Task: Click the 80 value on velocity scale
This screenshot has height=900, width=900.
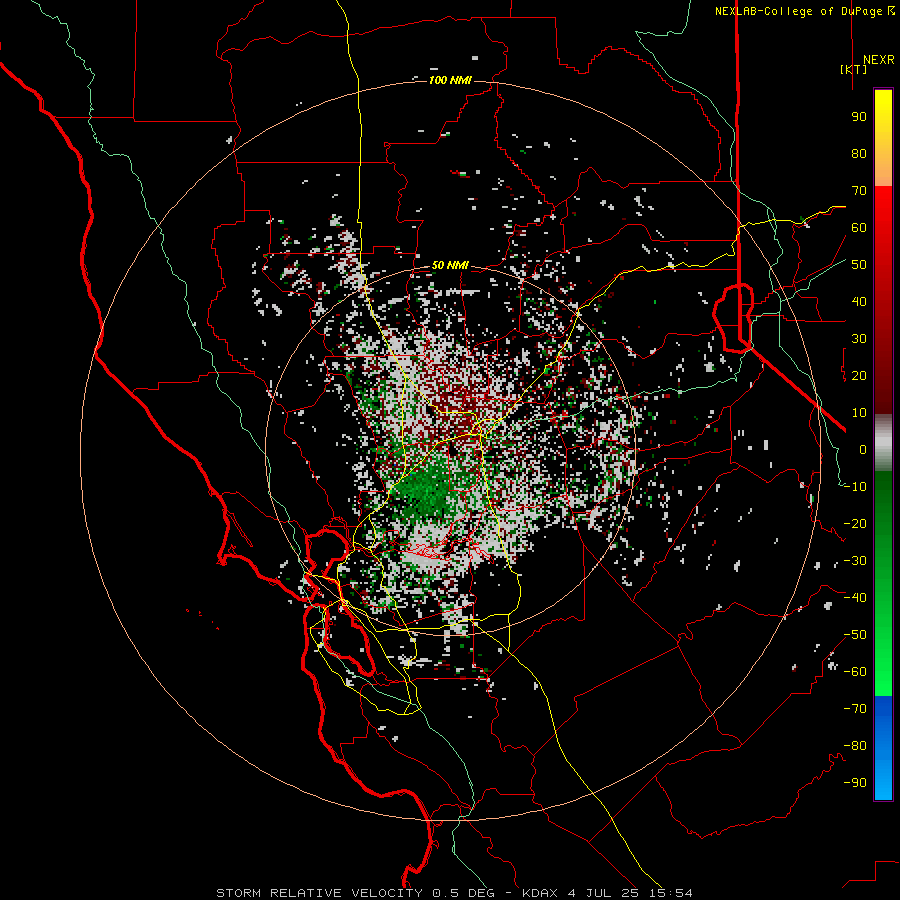Action: tap(859, 154)
